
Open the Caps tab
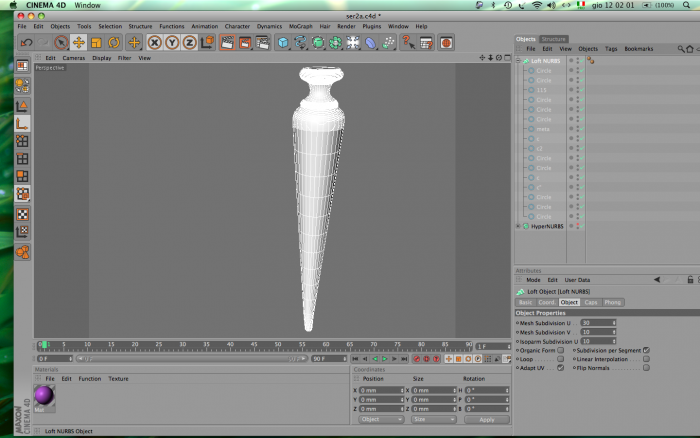591,302
